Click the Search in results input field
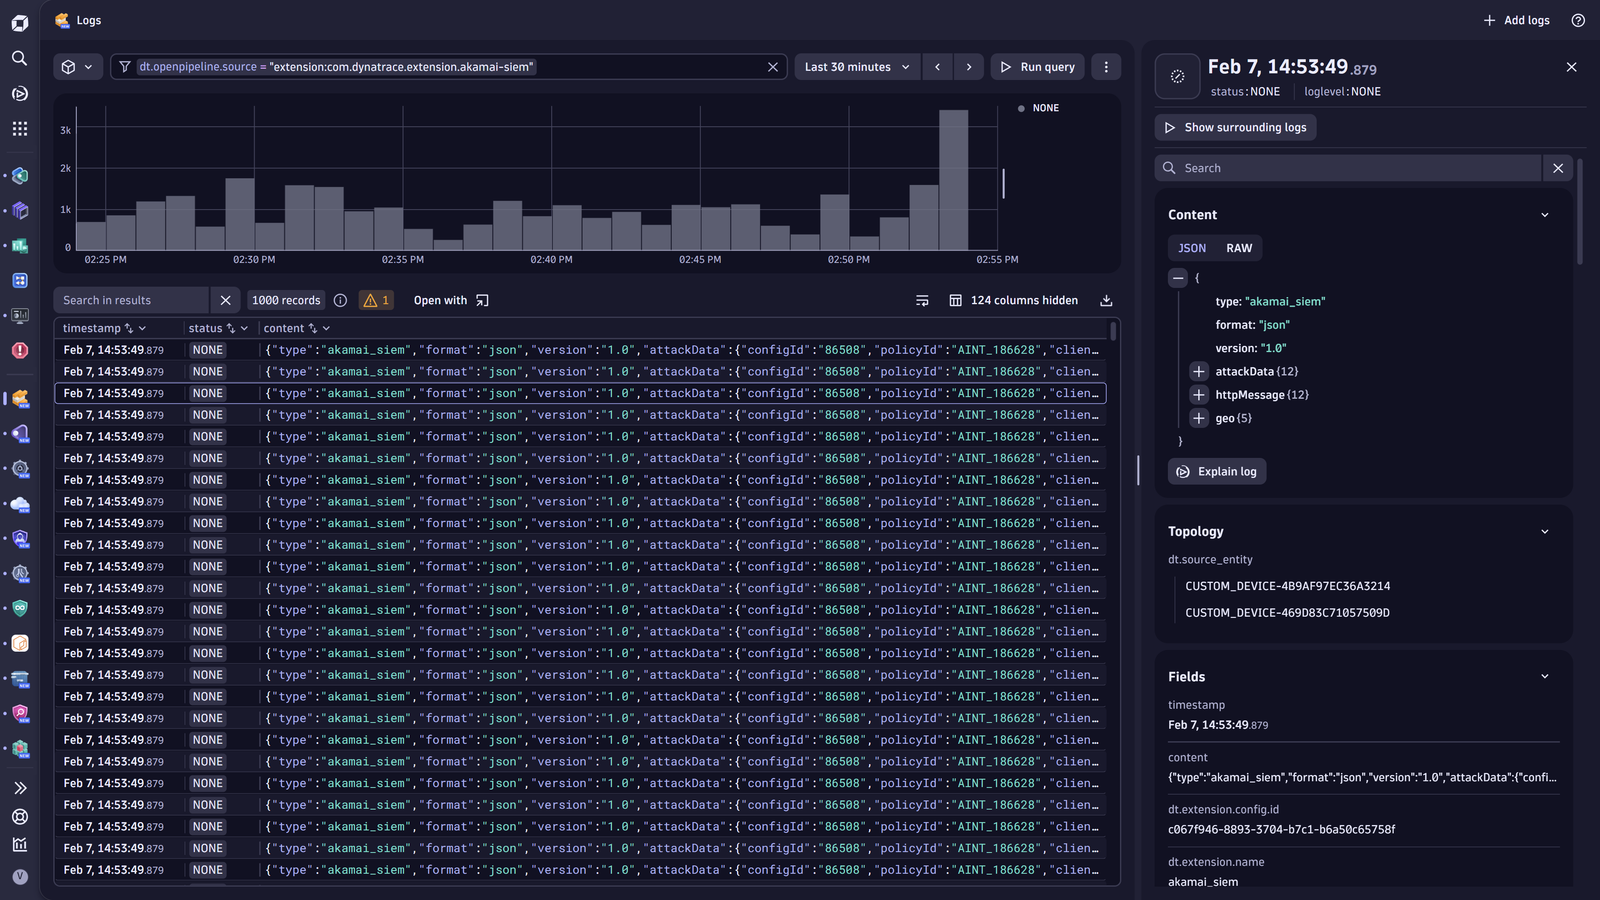 tap(131, 300)
